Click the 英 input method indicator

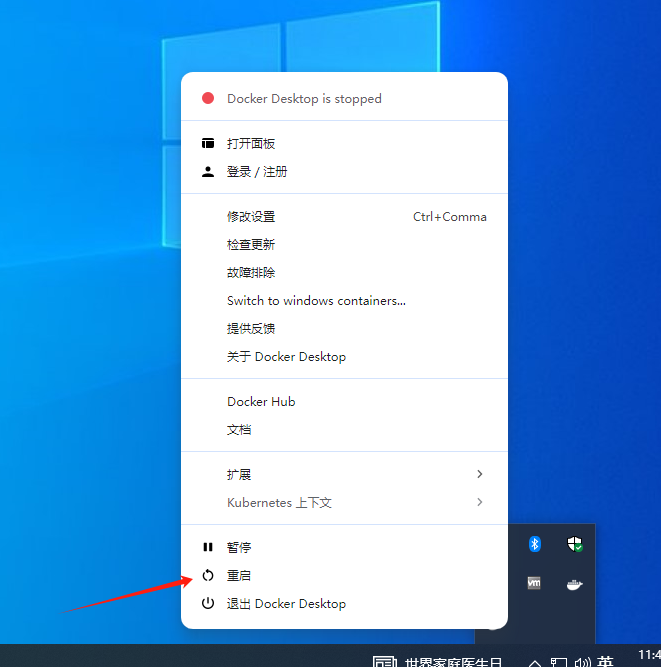(x=605, y=661)
